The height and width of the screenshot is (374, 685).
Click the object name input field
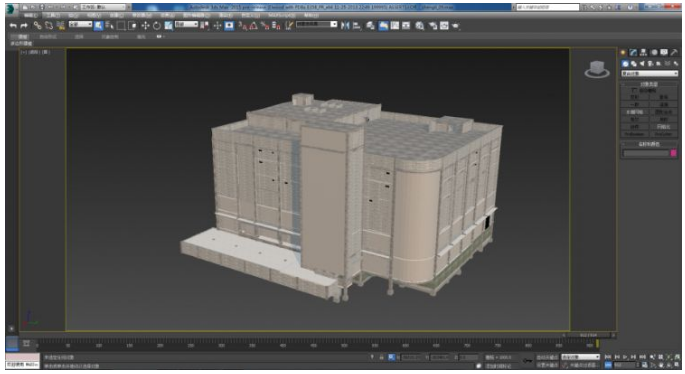[x=646, y=153]
